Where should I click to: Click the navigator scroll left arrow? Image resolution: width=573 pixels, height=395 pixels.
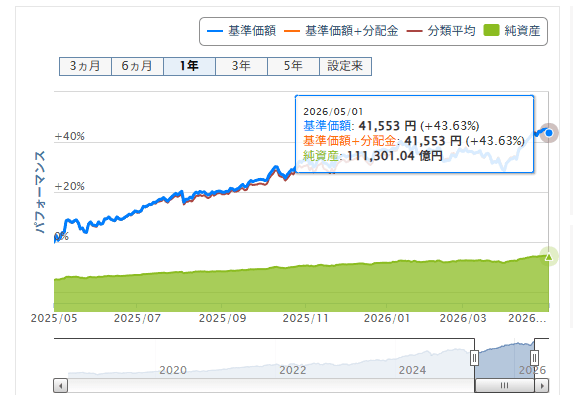[61, 385]
